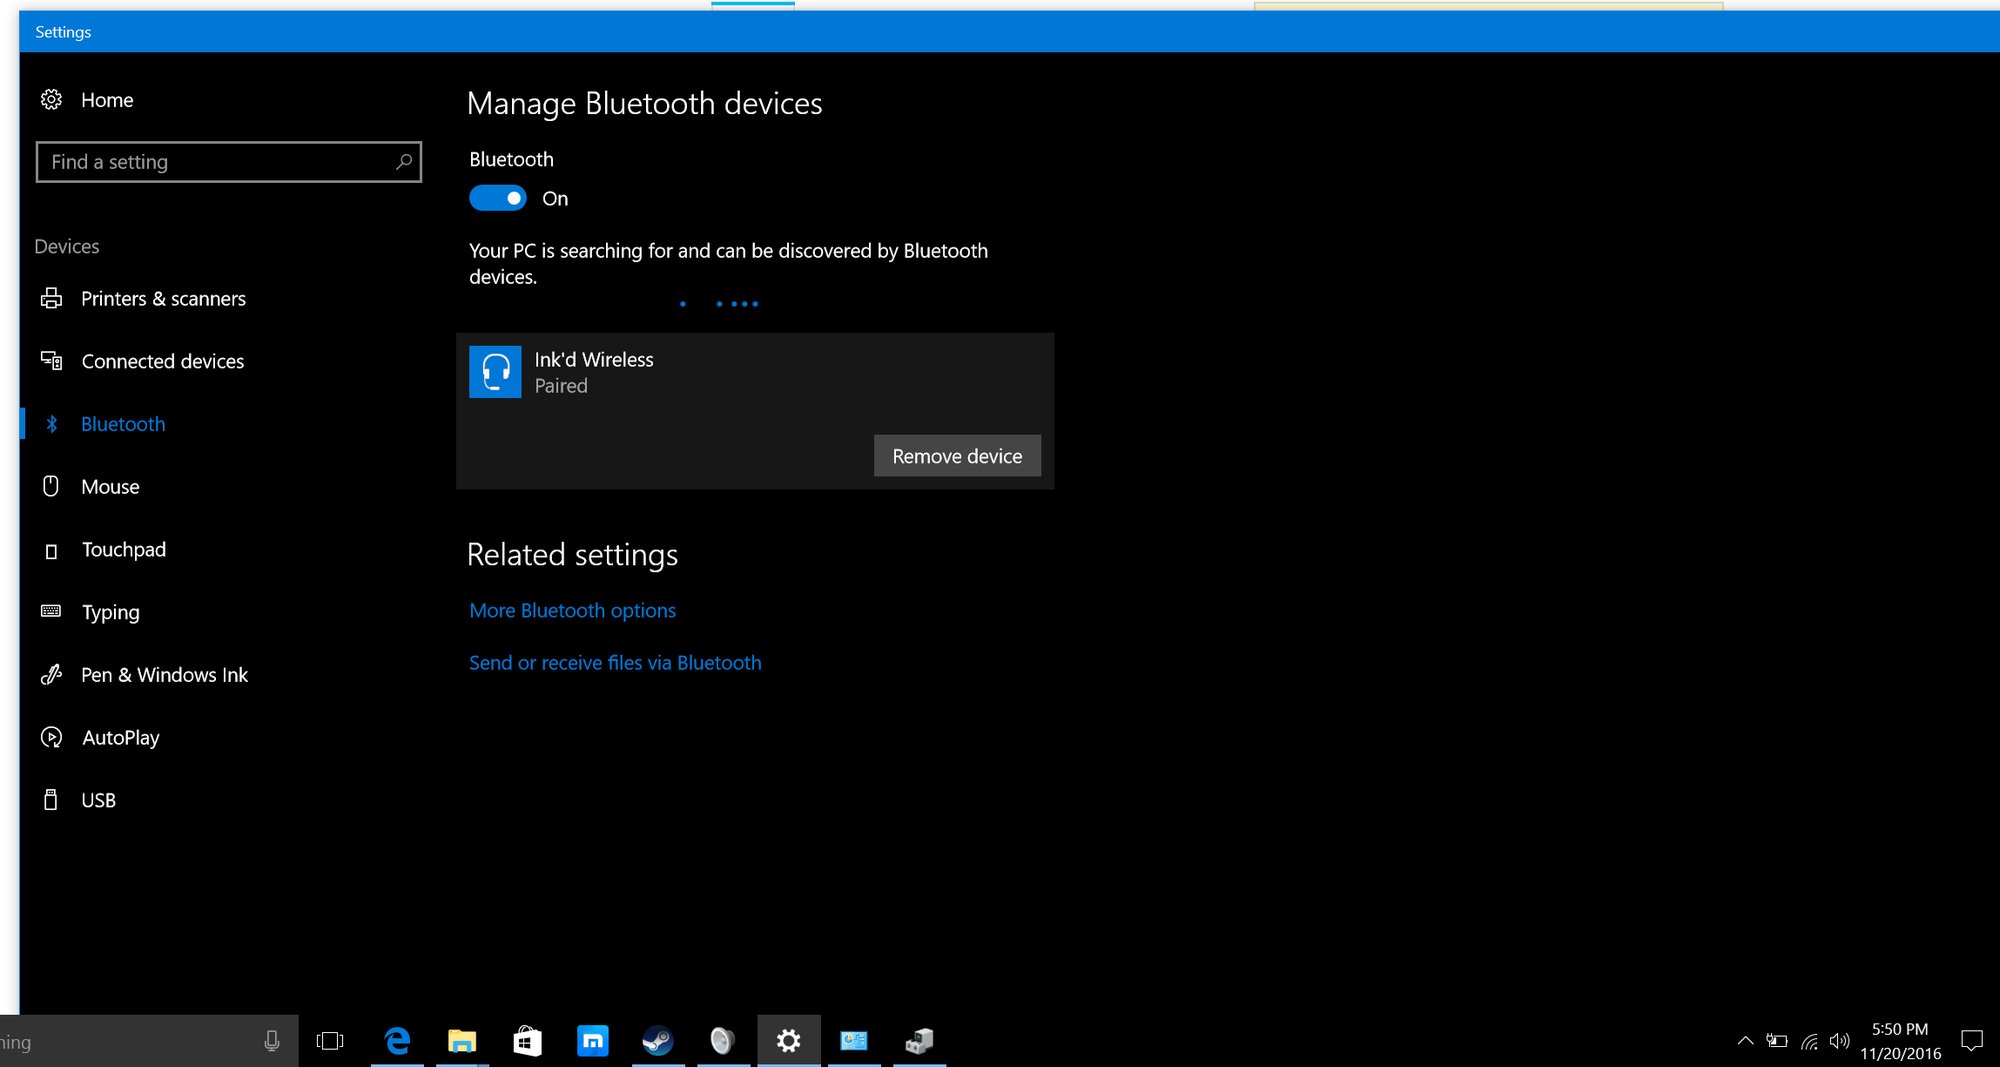Open More Bluetooth options link
The height and width of the screenshot is (1067, 2000).
573,611
